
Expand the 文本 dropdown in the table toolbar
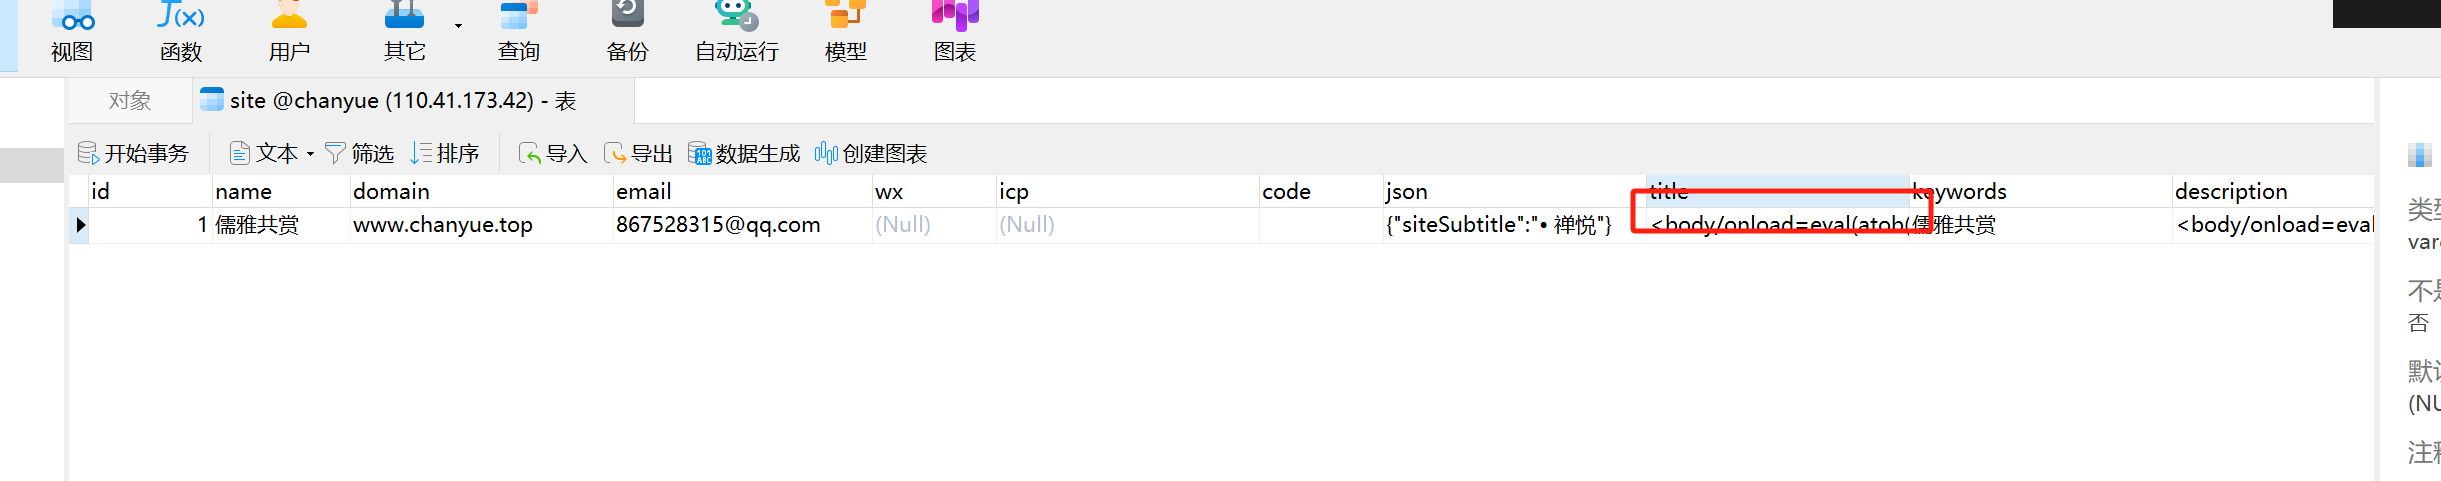[310, 154]
